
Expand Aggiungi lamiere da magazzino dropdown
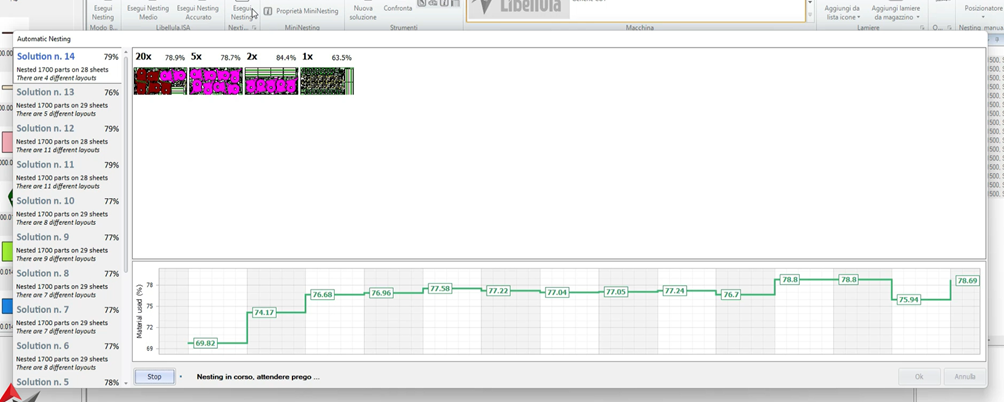pyautogui.click(x=896, y=13)
